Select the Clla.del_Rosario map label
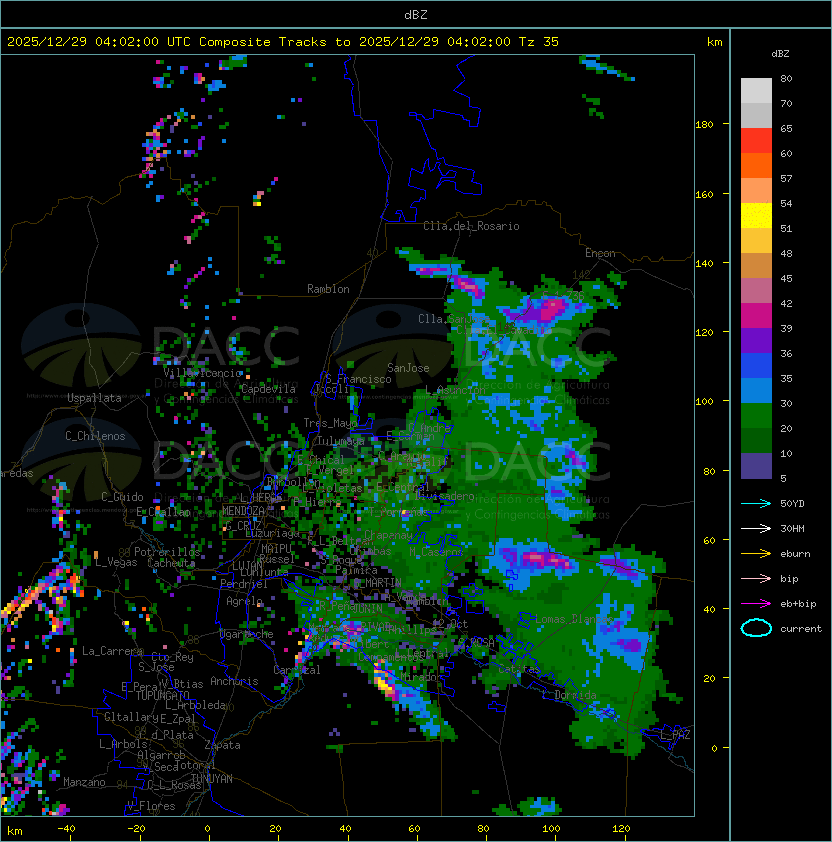 tap(471, 226)
